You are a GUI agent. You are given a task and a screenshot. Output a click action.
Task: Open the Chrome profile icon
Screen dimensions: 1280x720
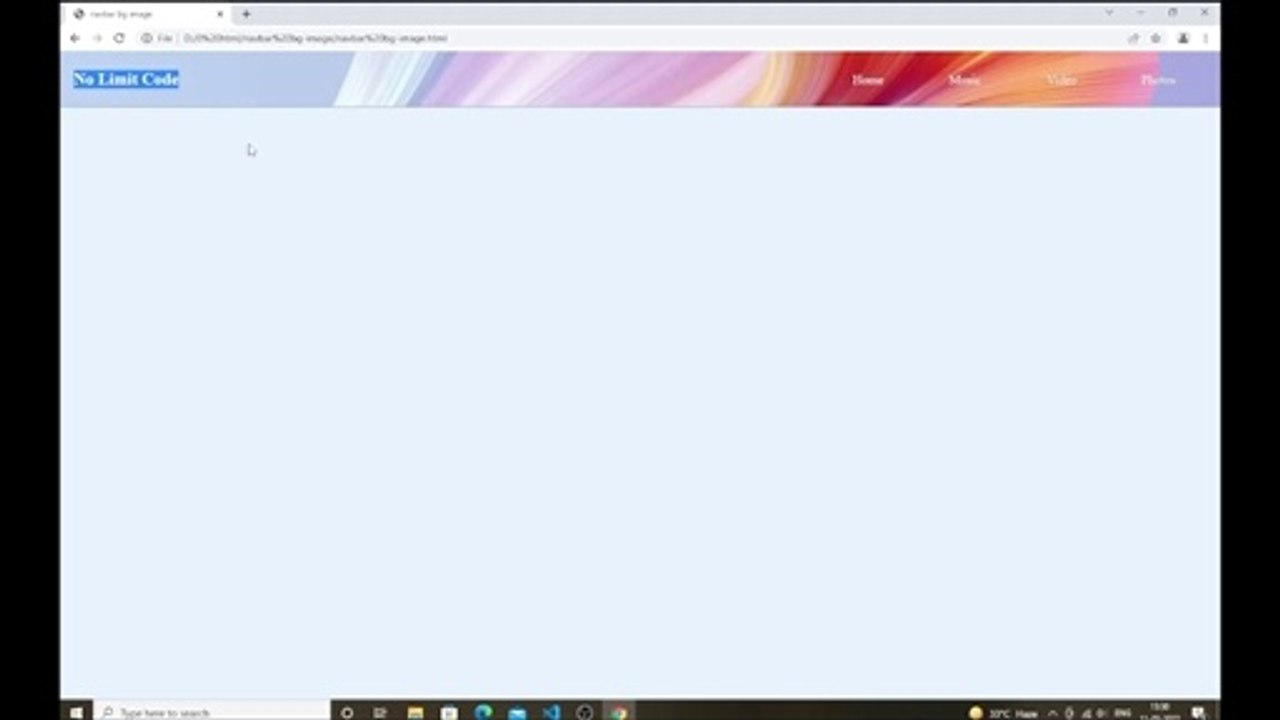pos(1183,38)
